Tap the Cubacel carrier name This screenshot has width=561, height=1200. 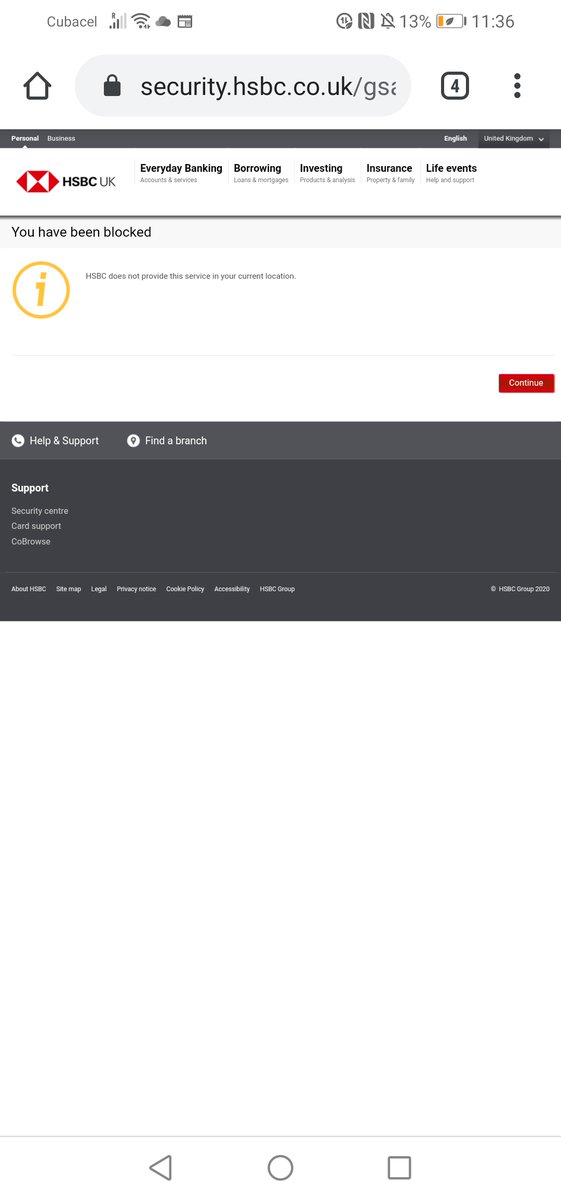pyautogui.click(x=73, y=22)
